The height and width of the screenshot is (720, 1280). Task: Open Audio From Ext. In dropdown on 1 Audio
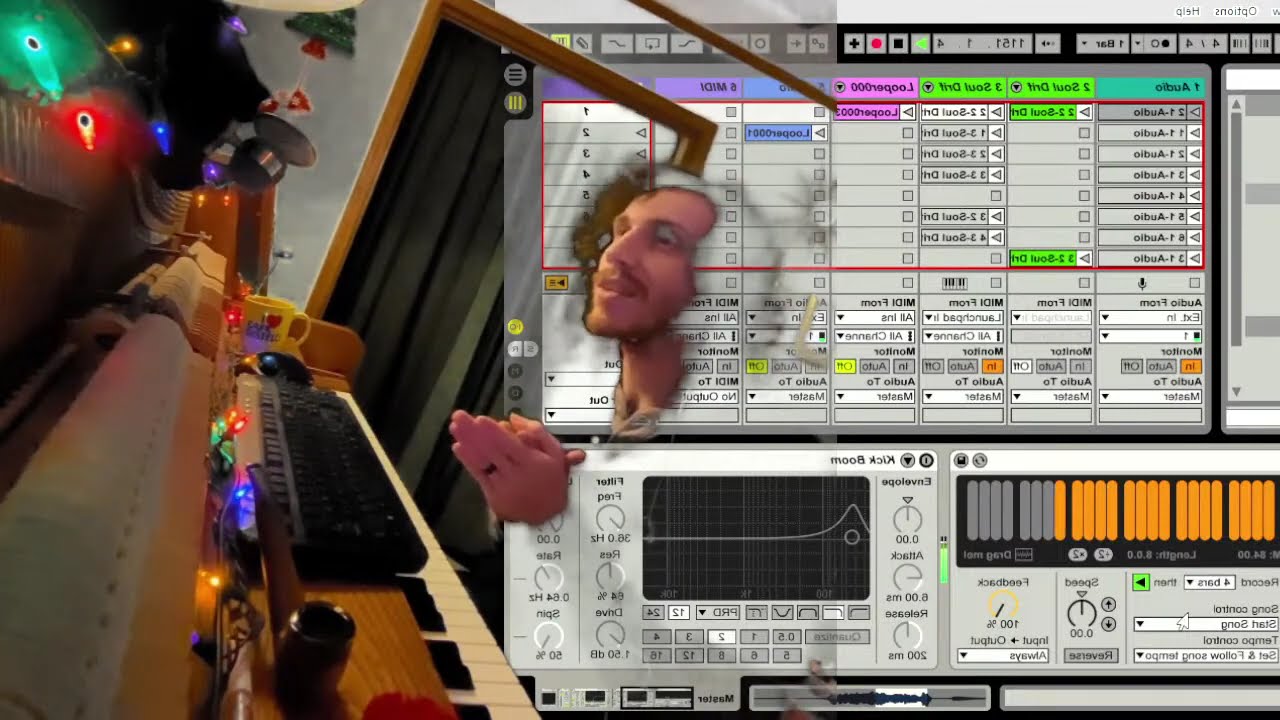(1150, 318)
